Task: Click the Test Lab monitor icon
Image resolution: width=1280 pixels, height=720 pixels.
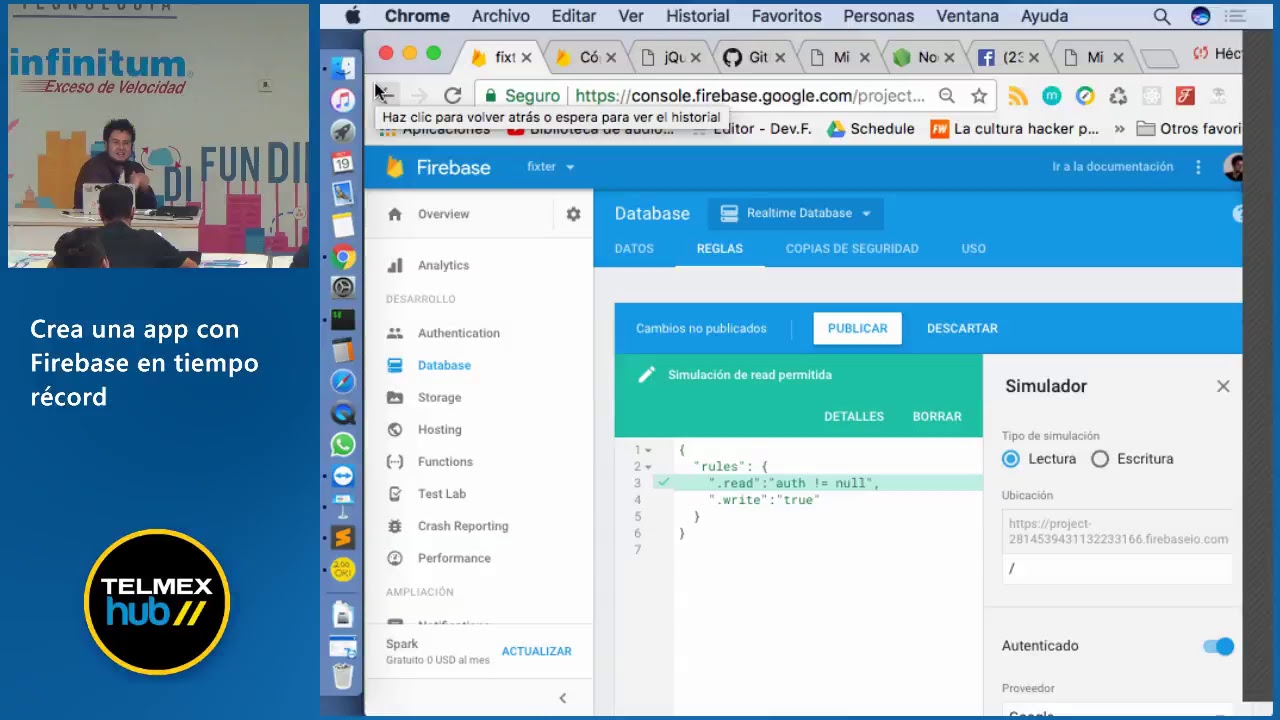Action: (x=395, y=493)
